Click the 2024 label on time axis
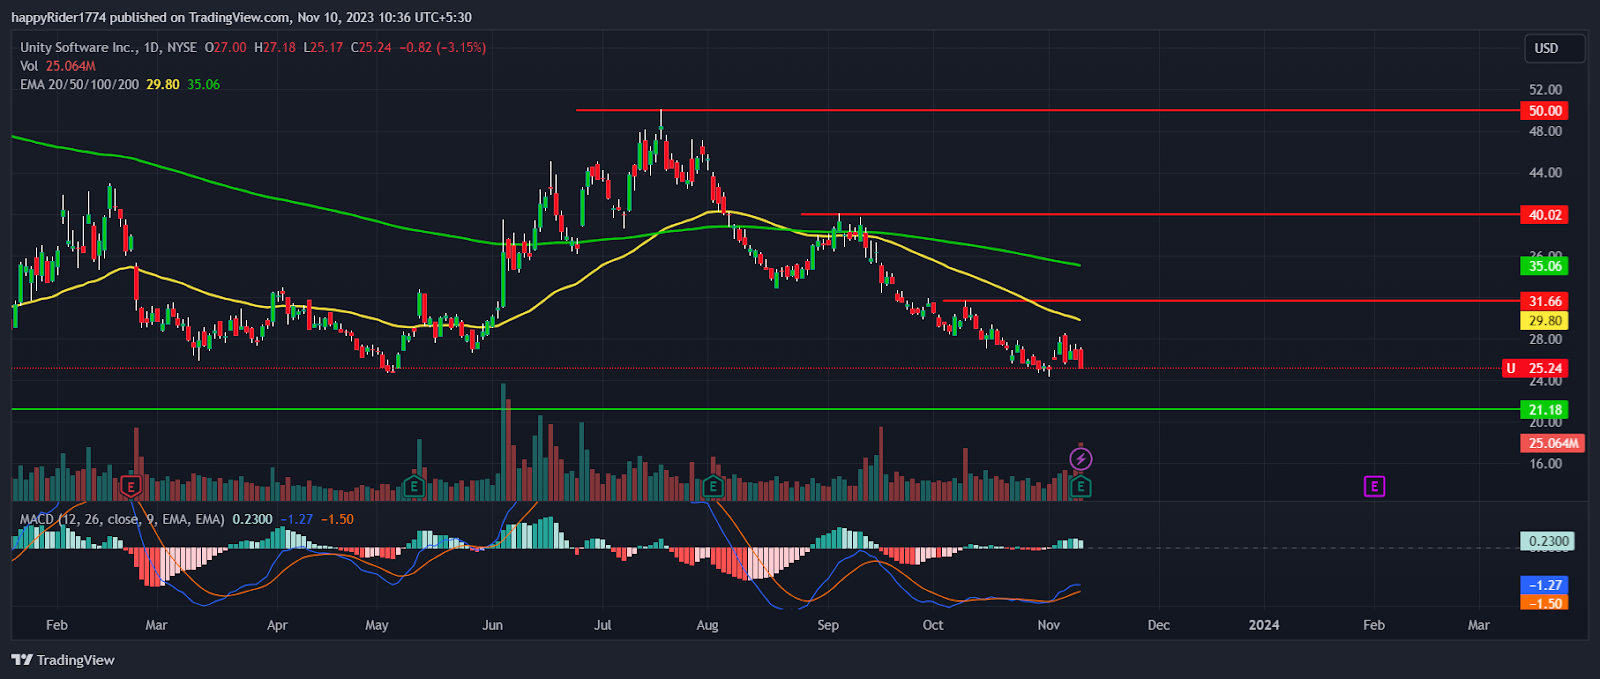The width and height of the screenshot is (1600, 679). coord(1264,625)
